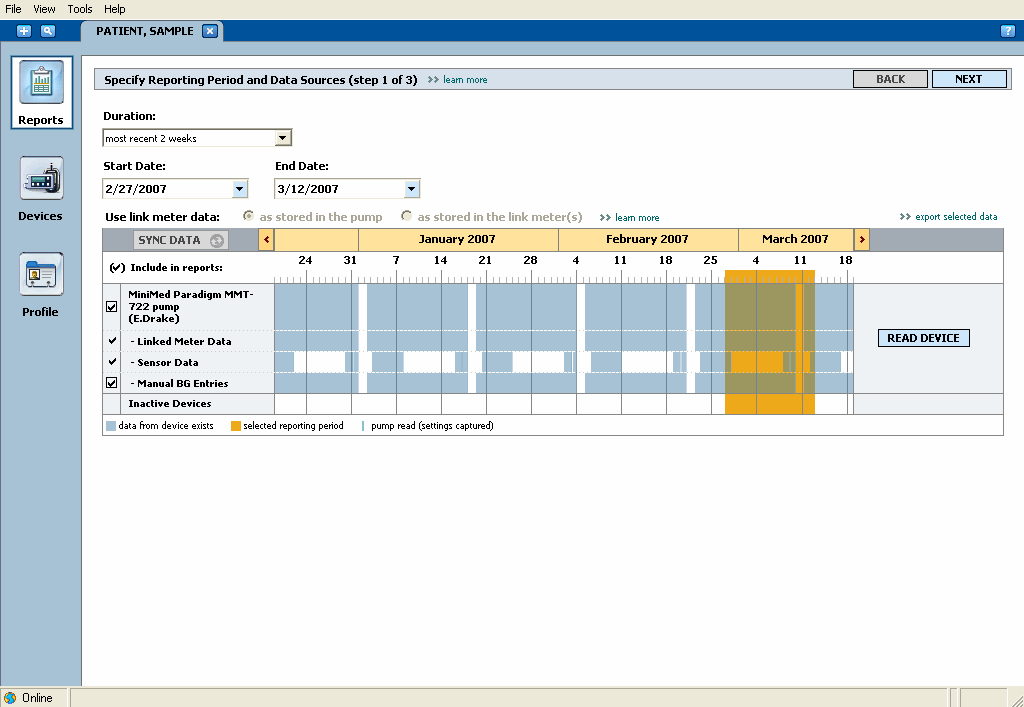Toggle Linked Meter Data checkmark
Viewport: 1024px width, 707px height.
[112, 341]
